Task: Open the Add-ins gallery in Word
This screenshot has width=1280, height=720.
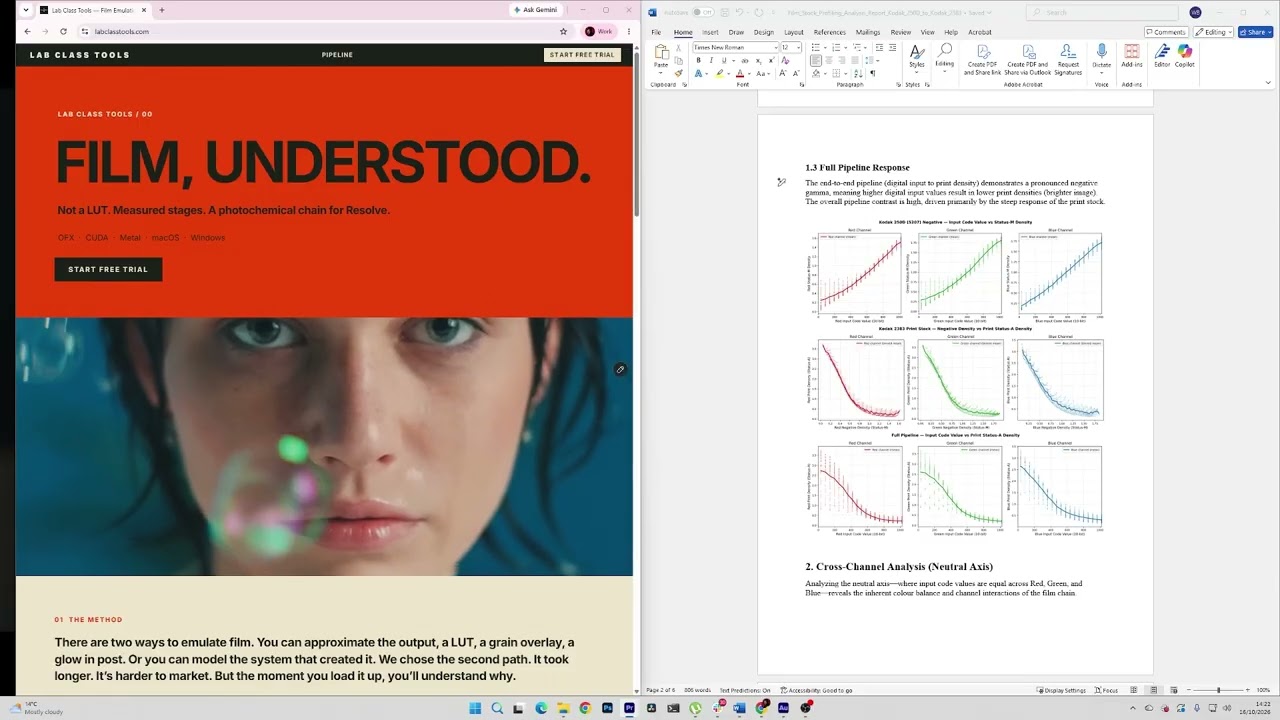Action: (1132, 56)
